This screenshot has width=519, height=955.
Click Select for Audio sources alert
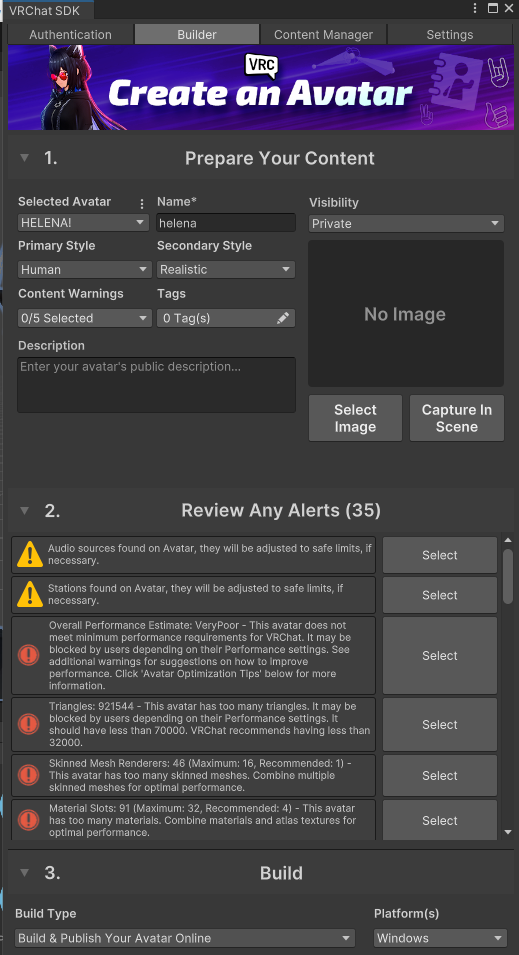440,555
